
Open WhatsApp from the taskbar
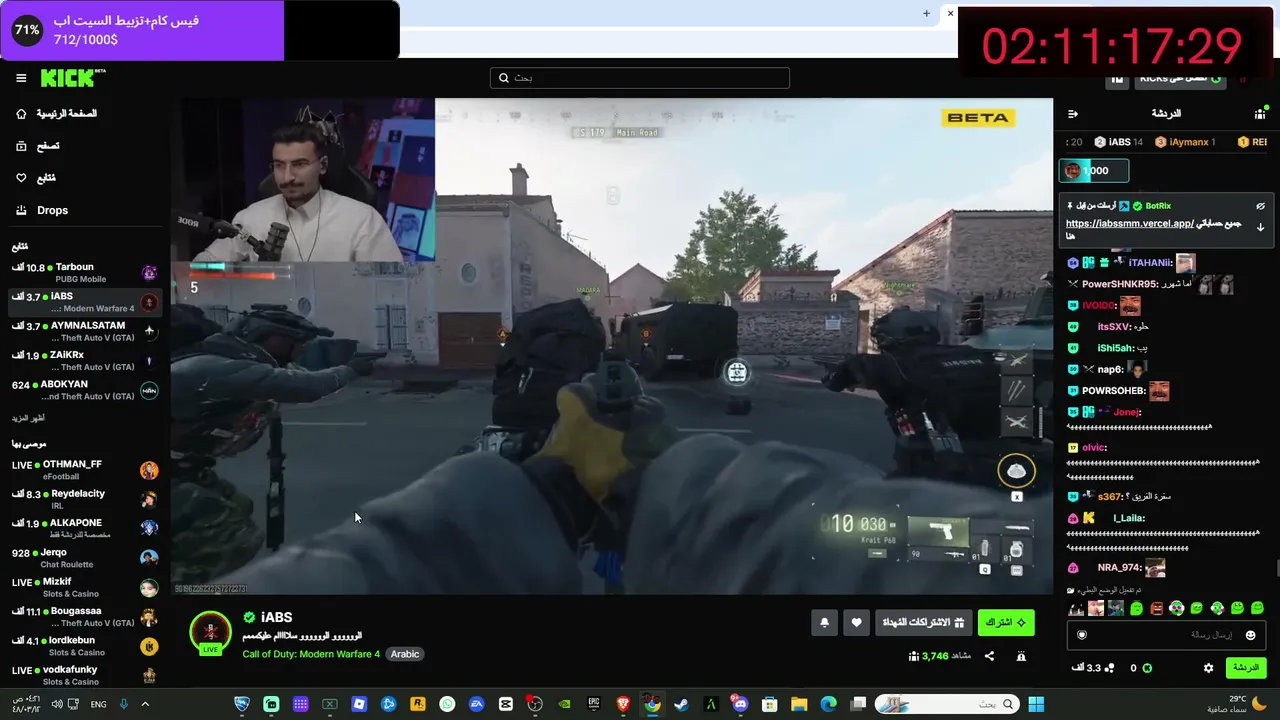[x=447, y=704]
